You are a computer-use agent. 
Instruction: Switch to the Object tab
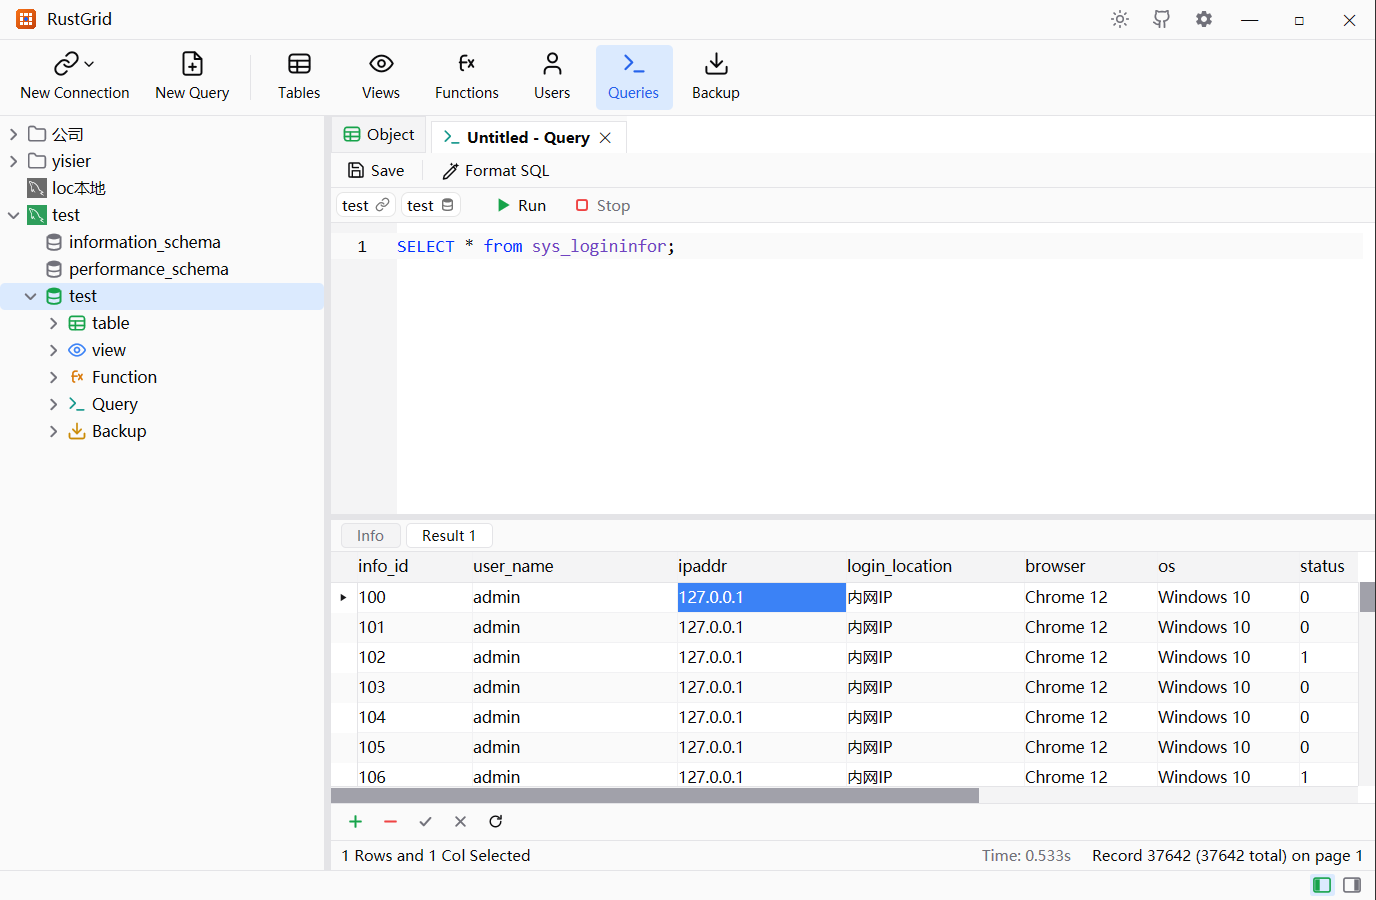379,135
